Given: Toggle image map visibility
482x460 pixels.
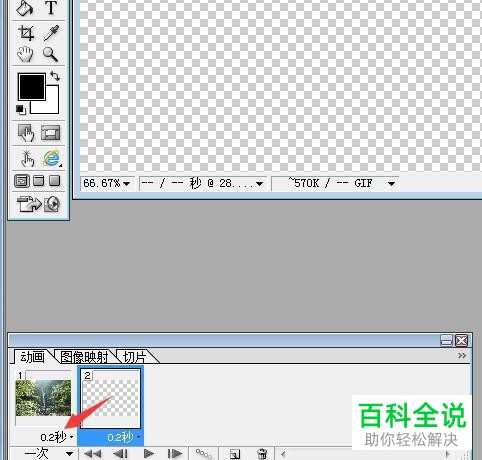Looking at the screenshot, I should [x=26, y=133].
